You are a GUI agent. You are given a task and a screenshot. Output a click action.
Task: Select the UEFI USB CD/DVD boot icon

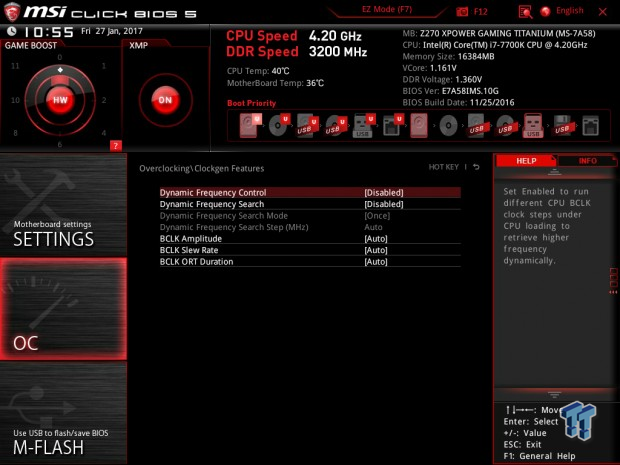pyautogui.click(x=336, y=126)
